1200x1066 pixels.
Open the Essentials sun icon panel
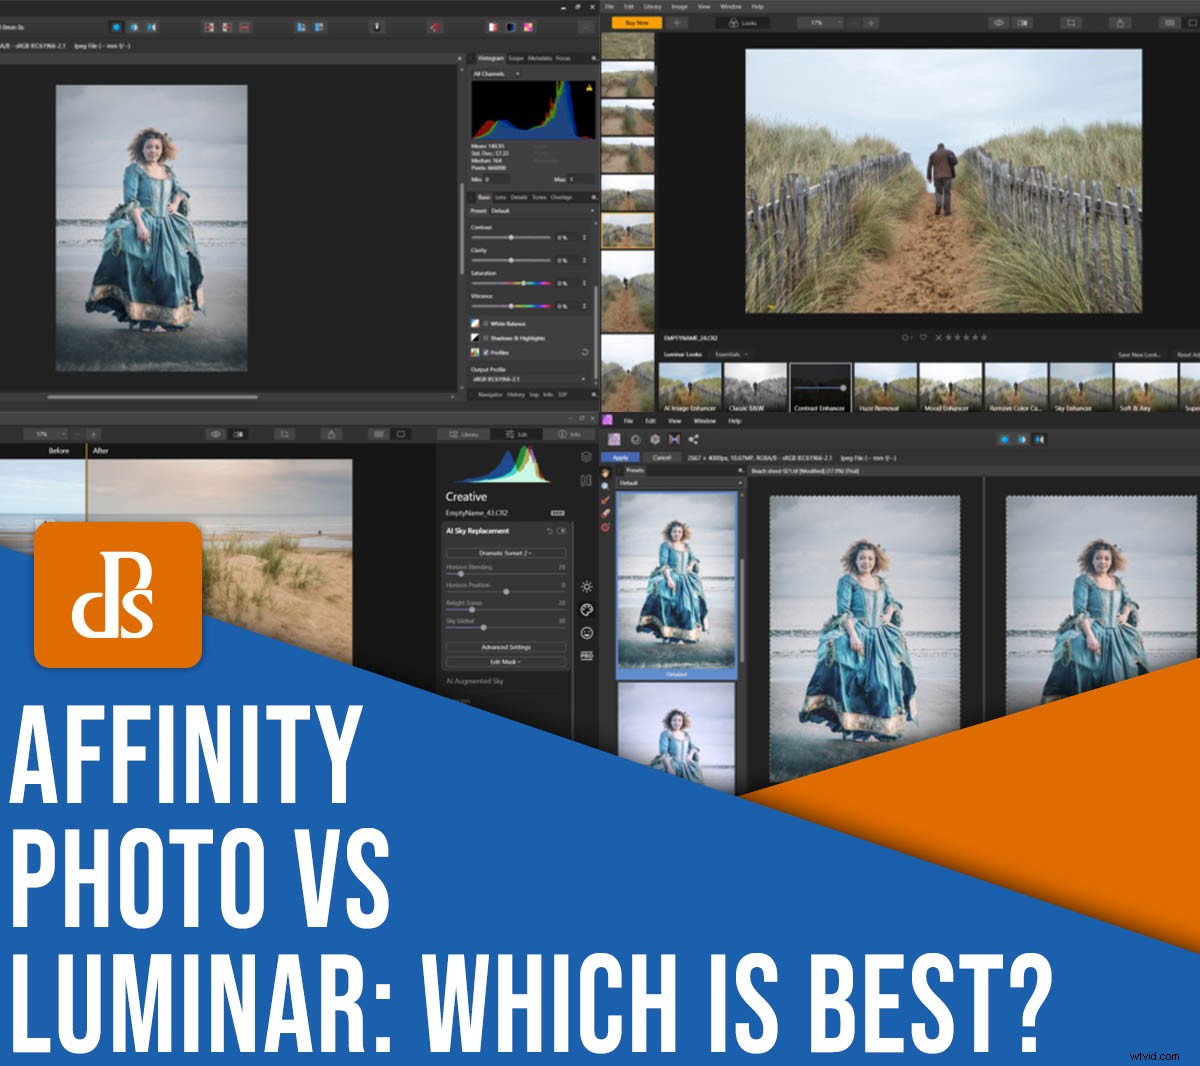click(587, 587)
